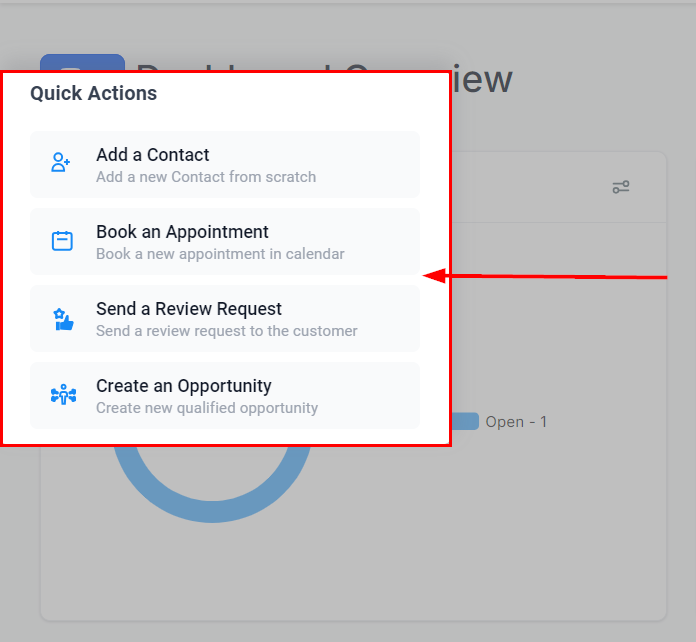Click the Dashboard Overview page title
Image resolution: width=696 pixels, height=642 pixels.
coord(482,79)
